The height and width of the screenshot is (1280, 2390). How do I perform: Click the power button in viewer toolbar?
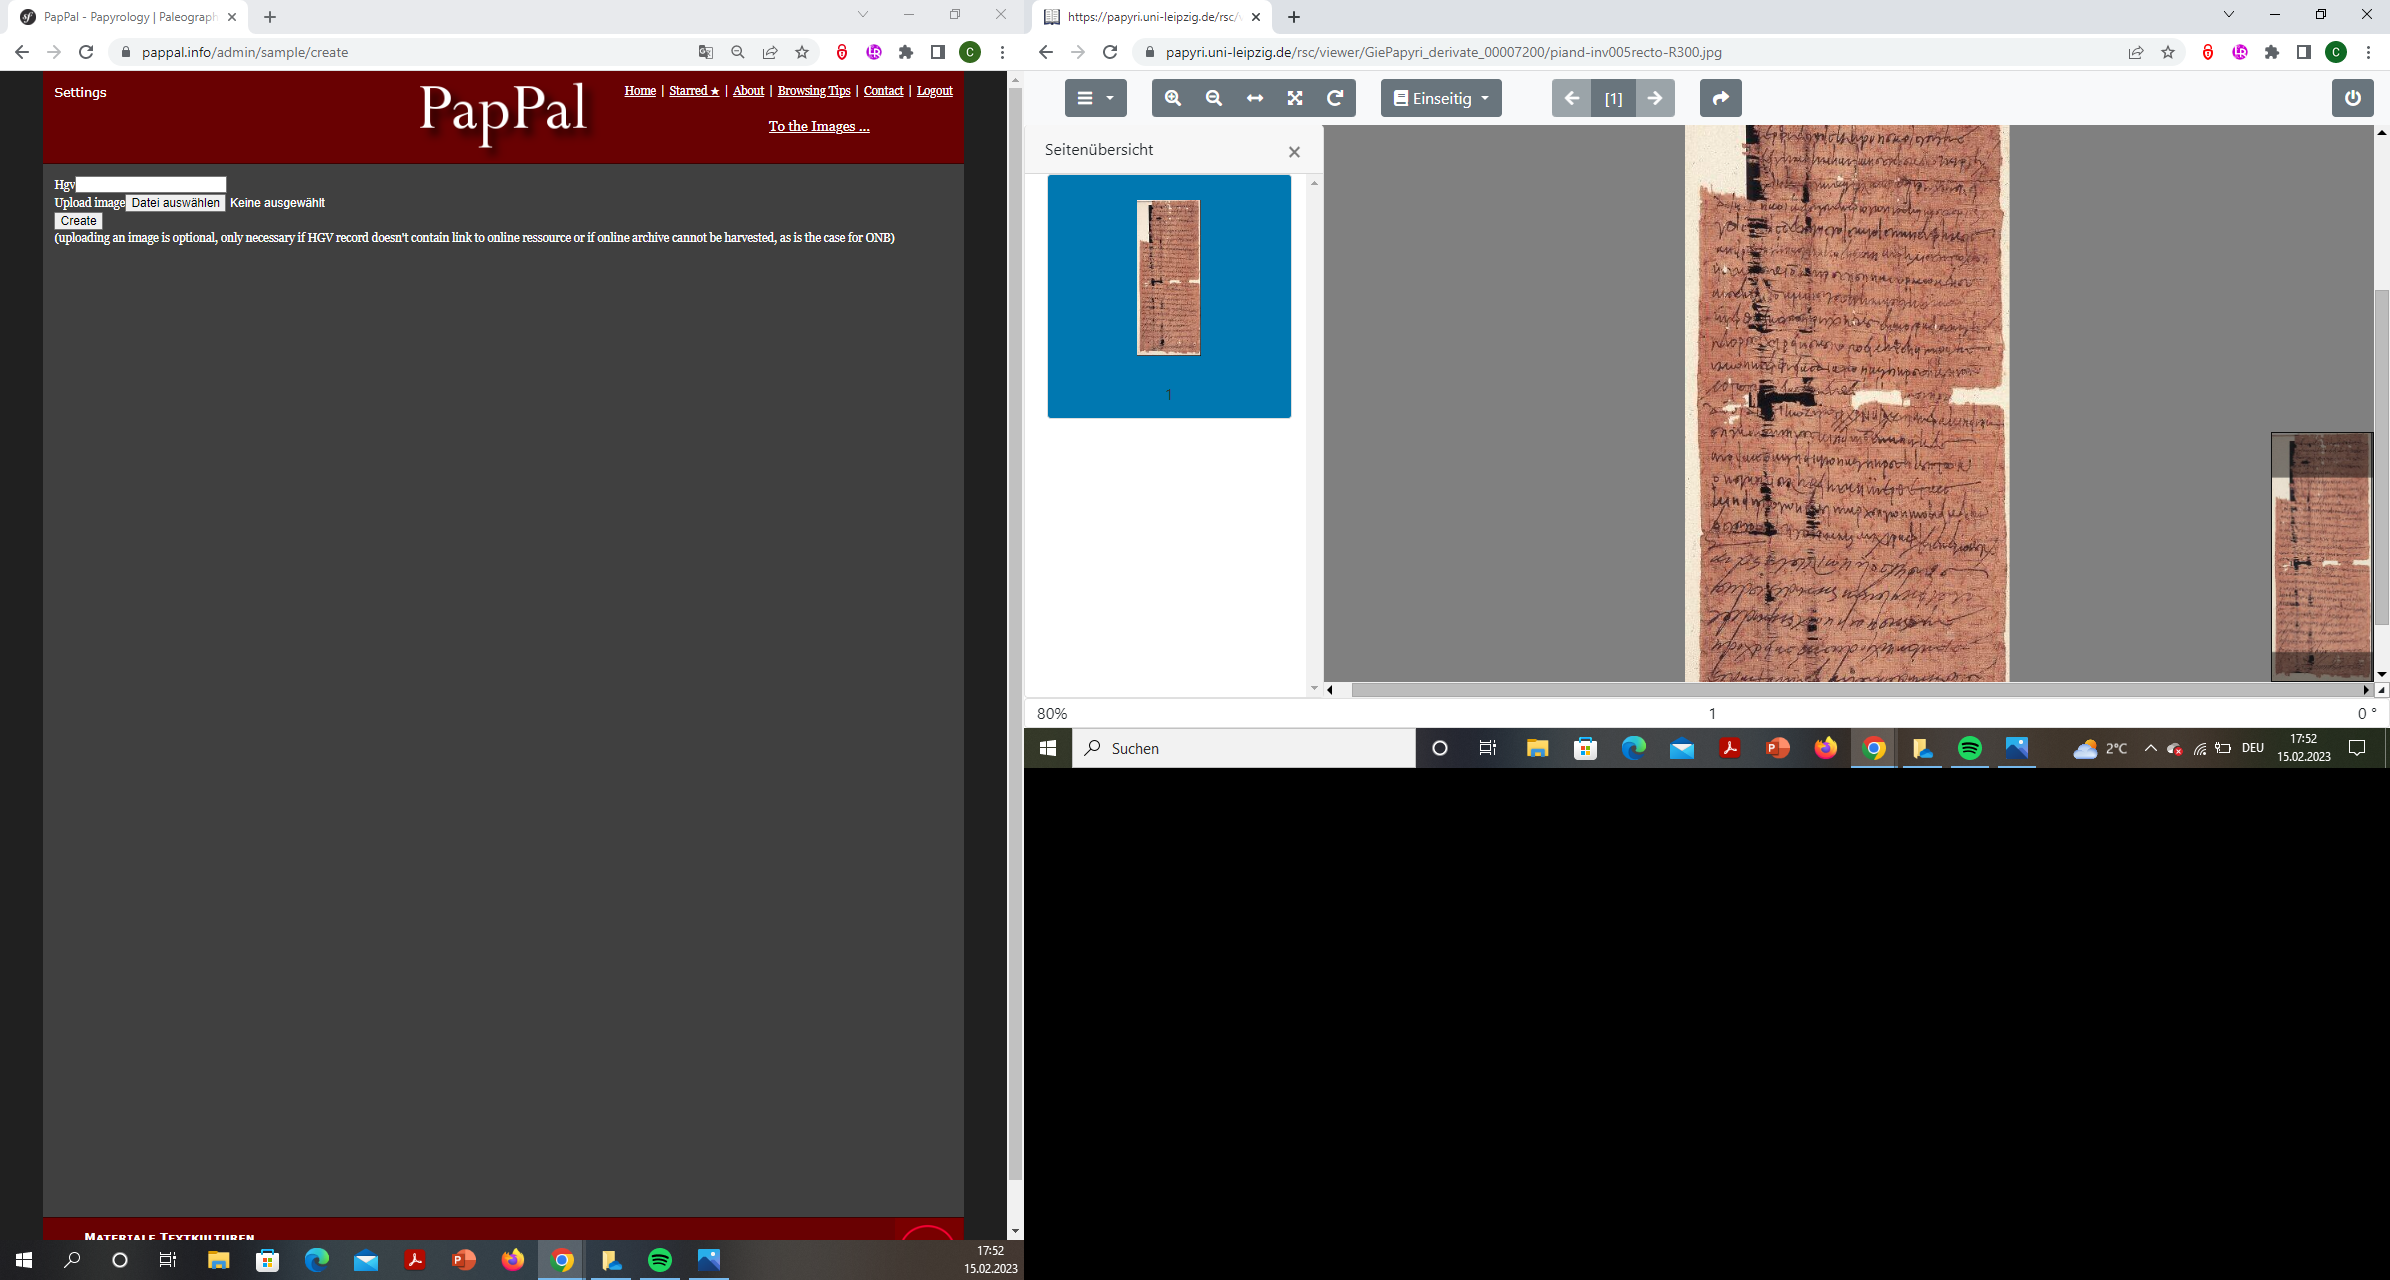[x=2352, y=98]
